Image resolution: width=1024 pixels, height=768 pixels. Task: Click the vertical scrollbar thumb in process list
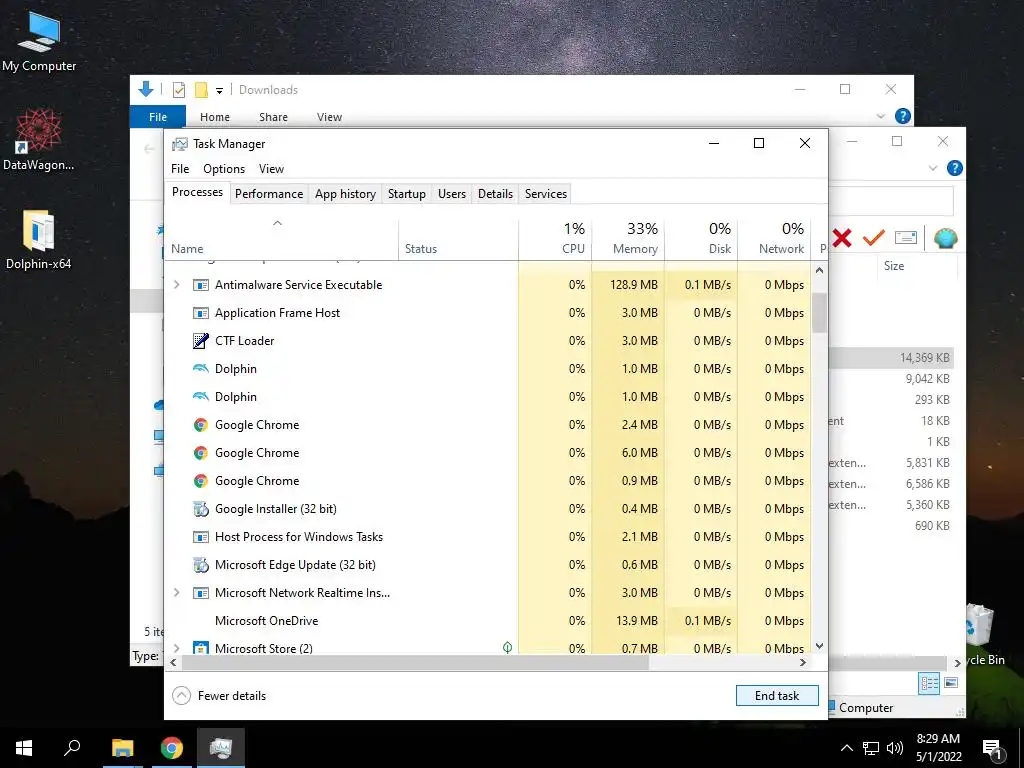[819, 313]
